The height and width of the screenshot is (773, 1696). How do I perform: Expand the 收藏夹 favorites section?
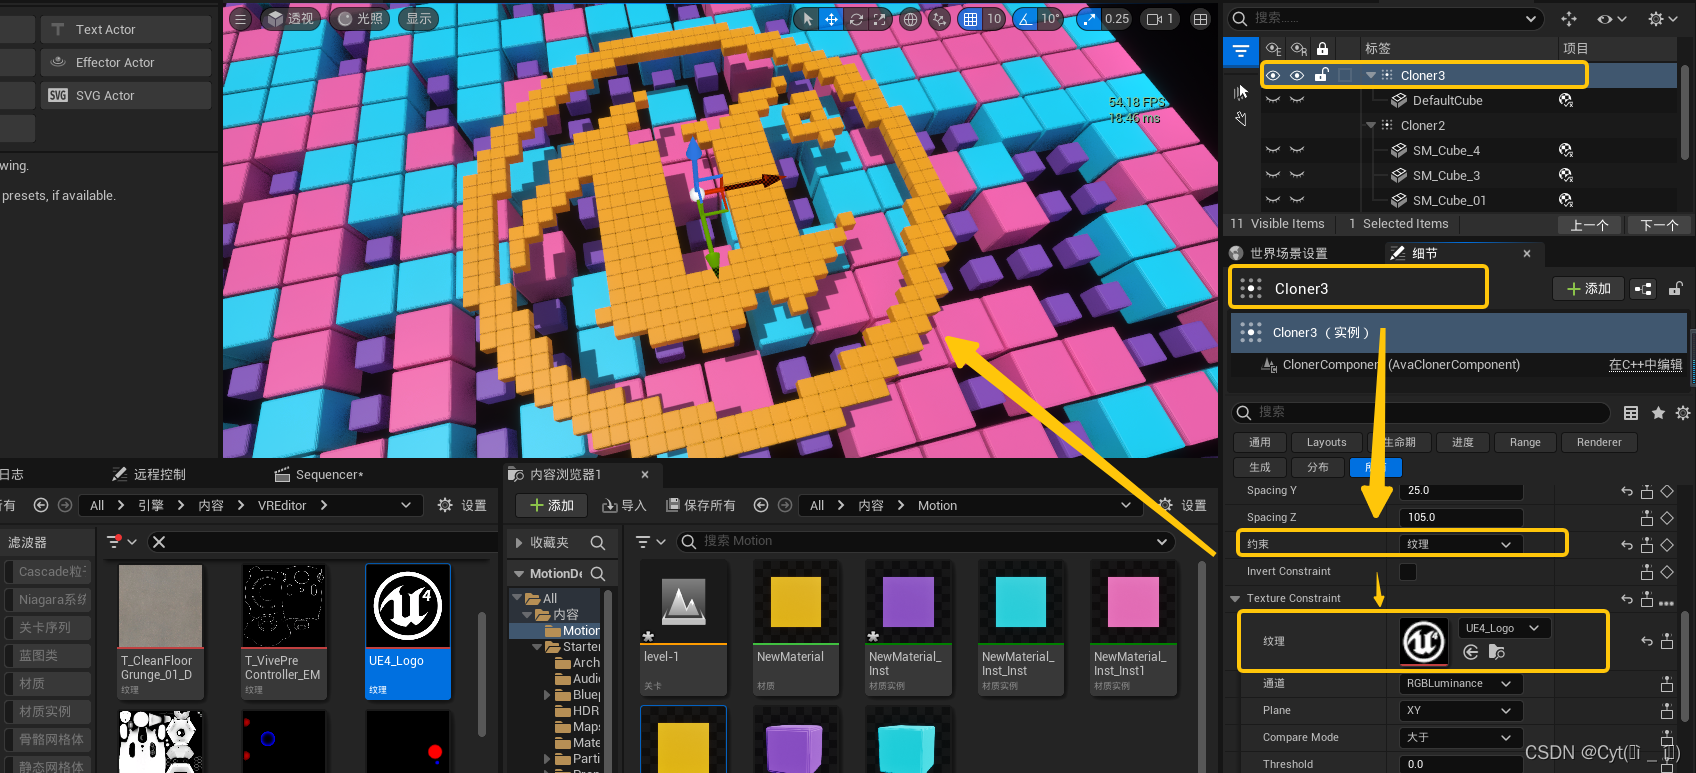pyautogui.click(x=520, y=542)
